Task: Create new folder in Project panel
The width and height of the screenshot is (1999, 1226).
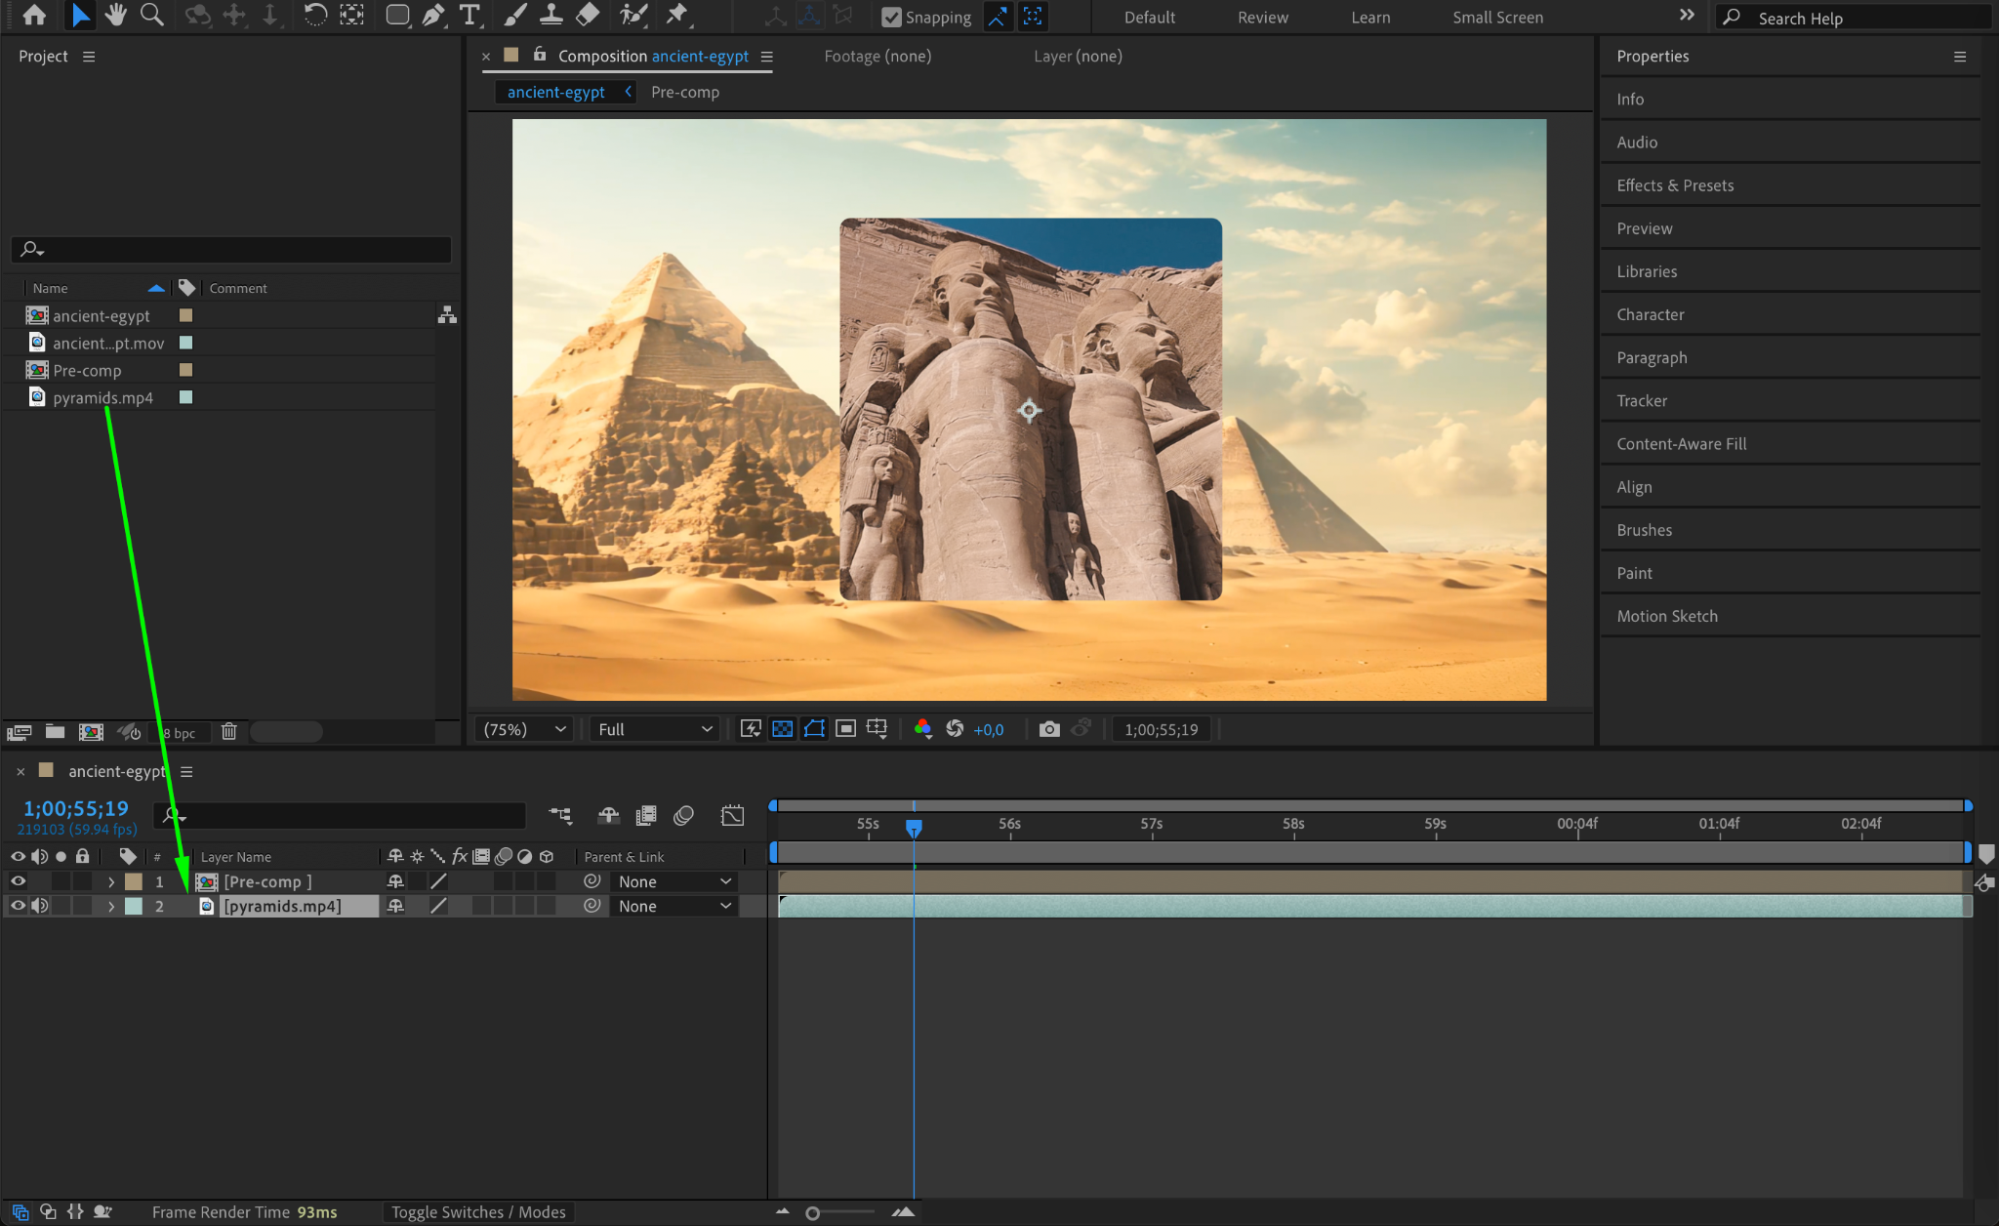Action: point(55,732)
